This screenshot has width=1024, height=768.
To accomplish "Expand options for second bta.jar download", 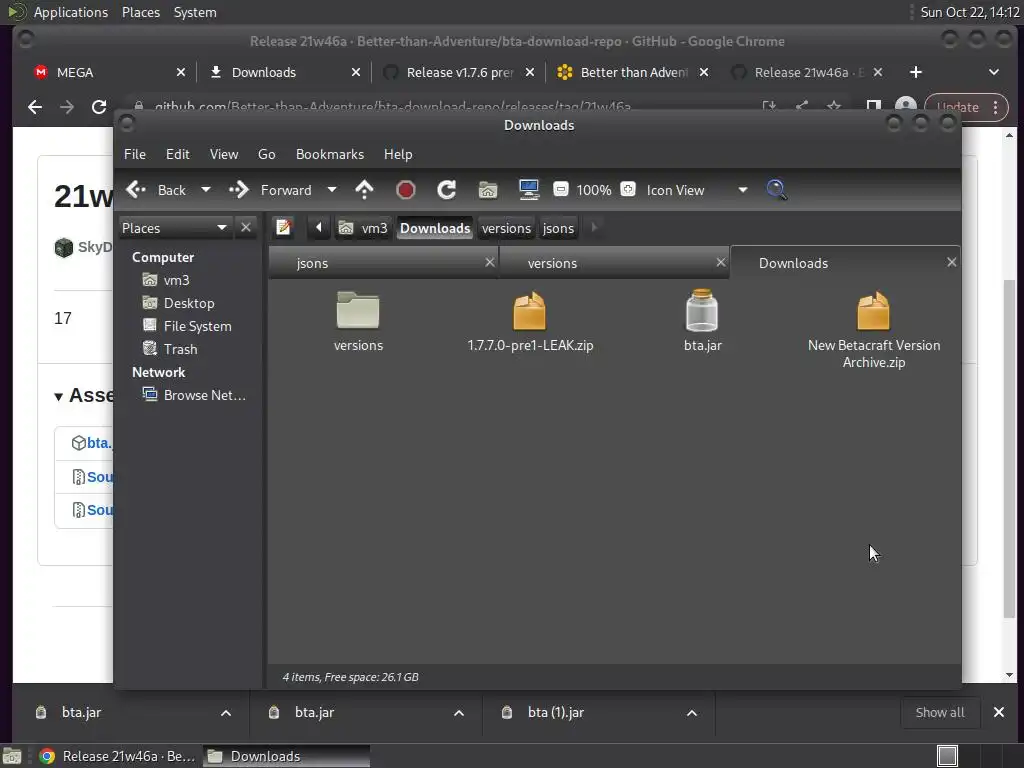I will [x=459, y=712].
